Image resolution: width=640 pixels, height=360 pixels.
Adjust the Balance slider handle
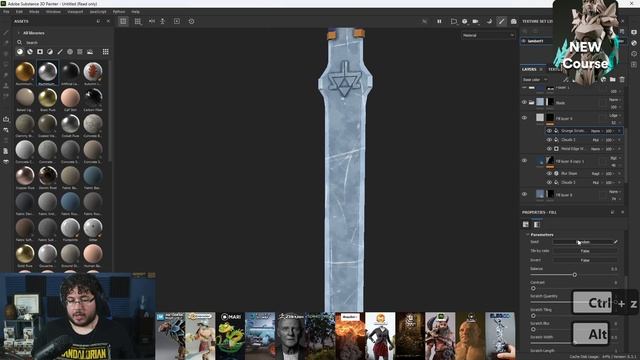575,275
